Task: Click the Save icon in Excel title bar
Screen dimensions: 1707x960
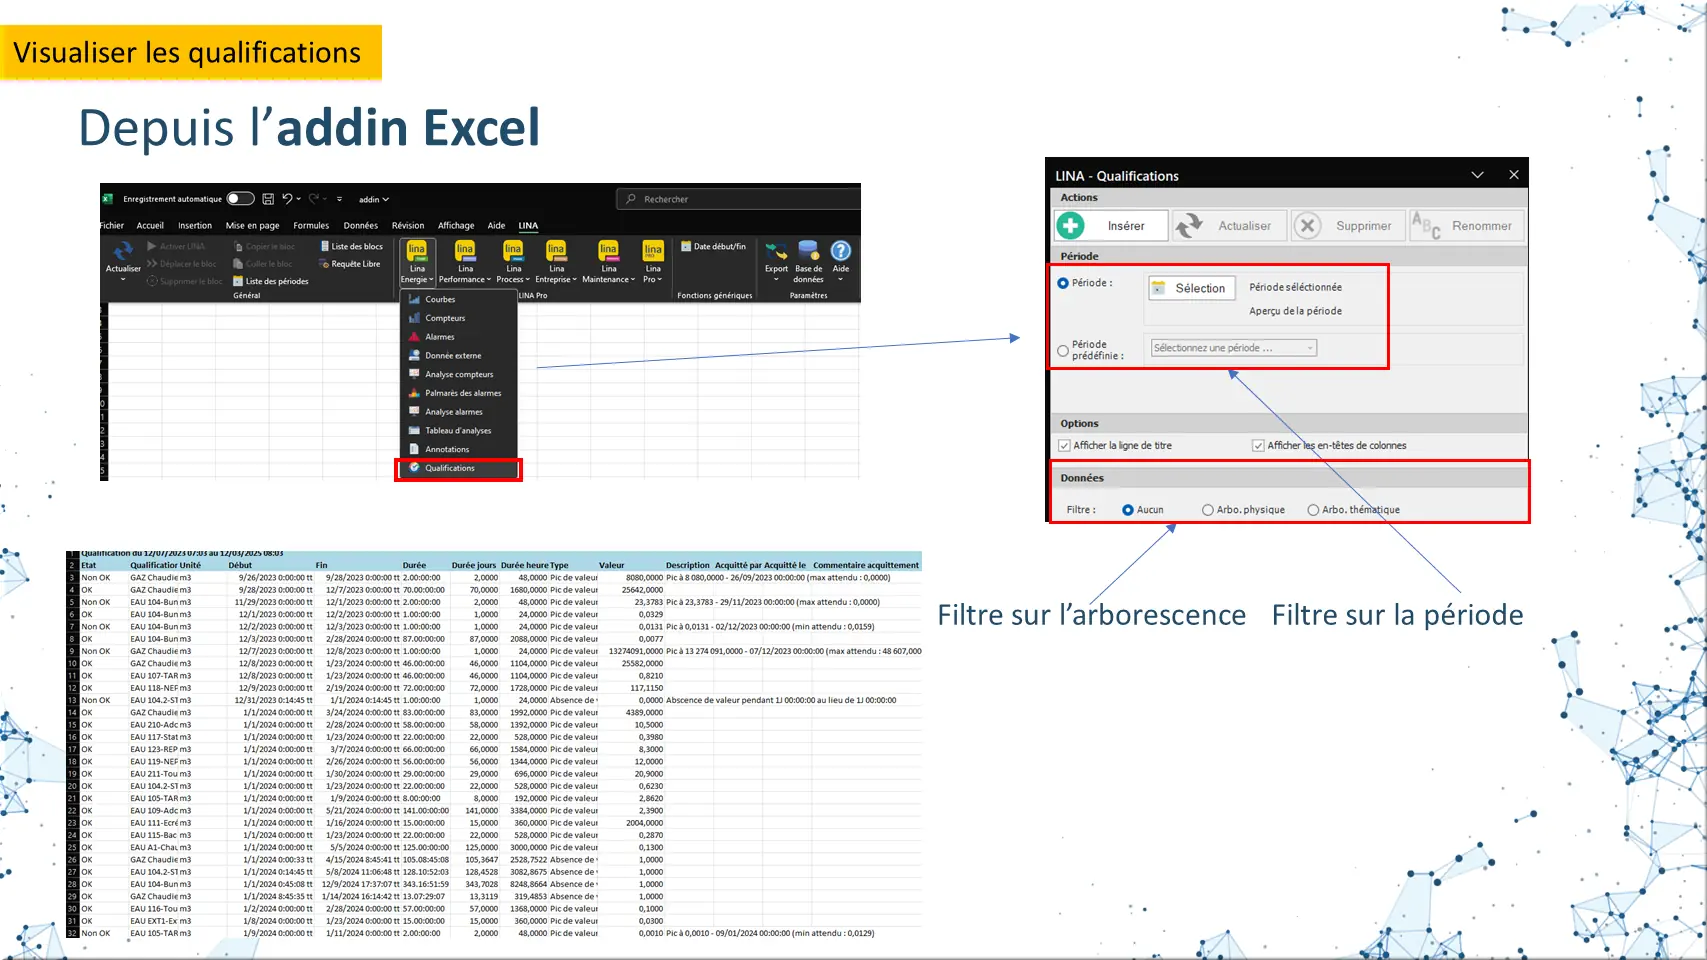Action: pyautogui.click(x=268, y=199)
